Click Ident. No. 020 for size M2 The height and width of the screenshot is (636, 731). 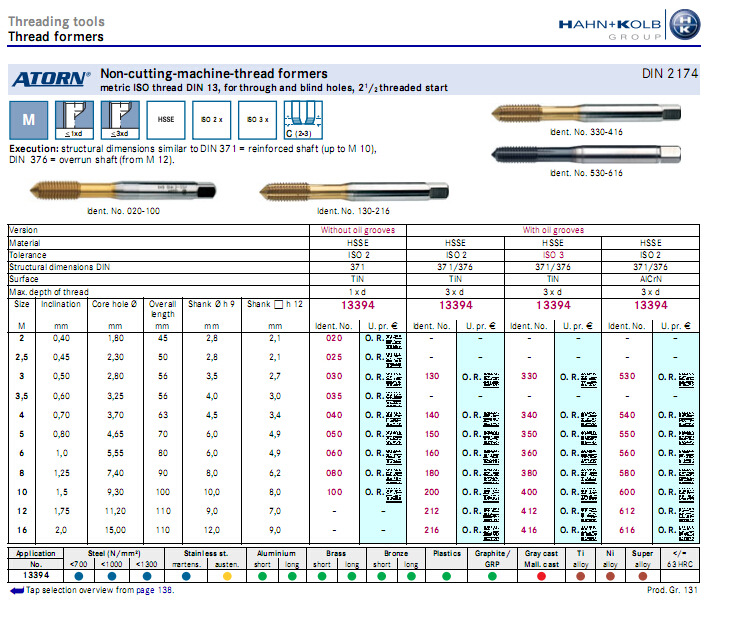(x=334, y=338)
